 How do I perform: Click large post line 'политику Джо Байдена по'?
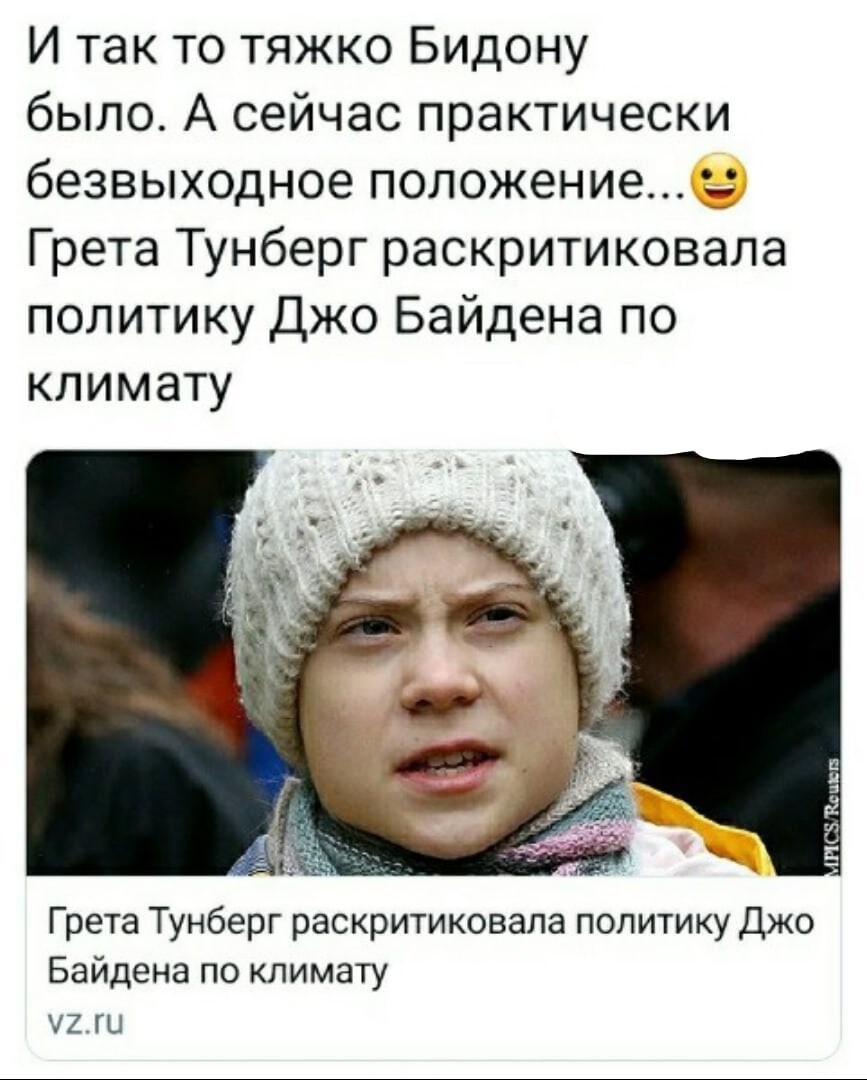[x=349, y=313]
